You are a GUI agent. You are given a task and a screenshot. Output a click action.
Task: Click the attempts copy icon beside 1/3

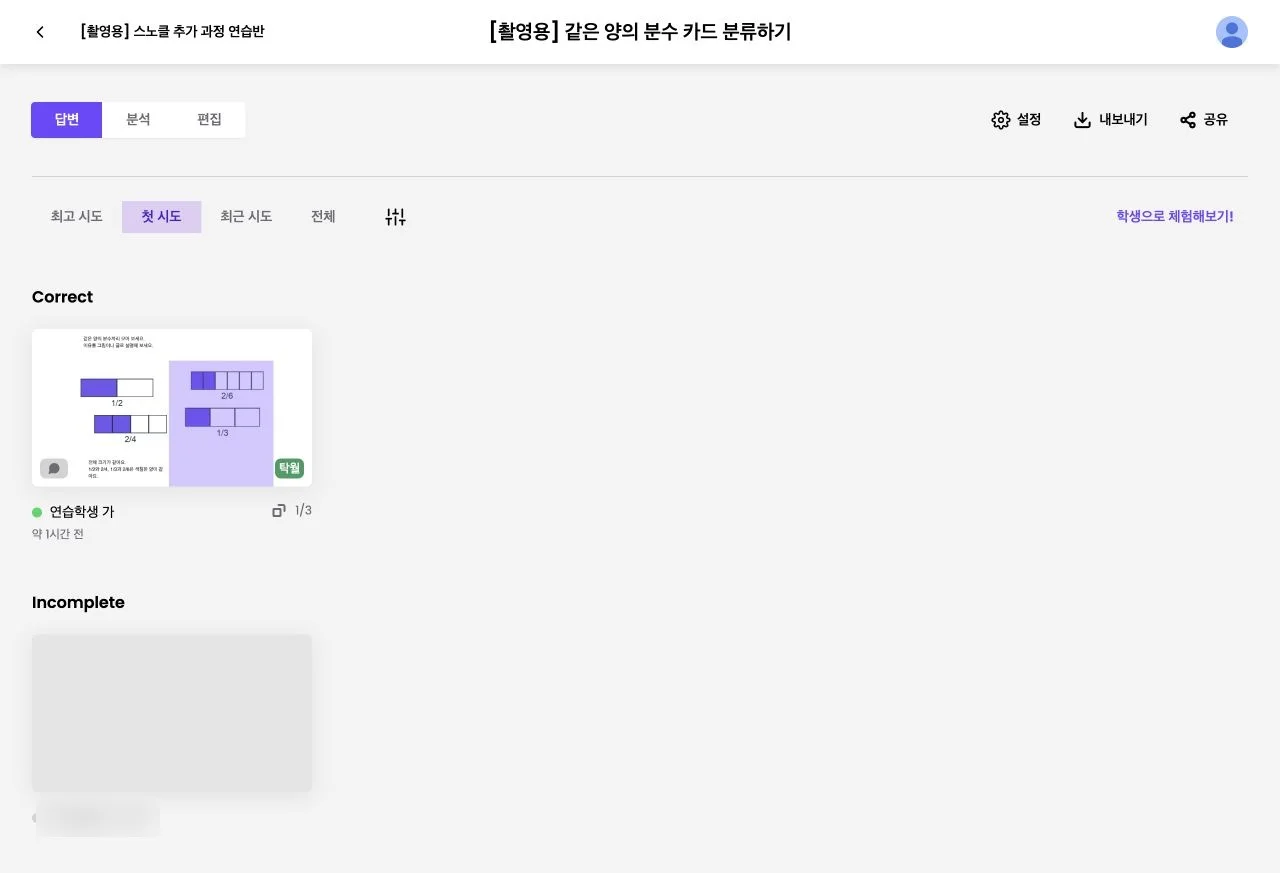(279, 511)
